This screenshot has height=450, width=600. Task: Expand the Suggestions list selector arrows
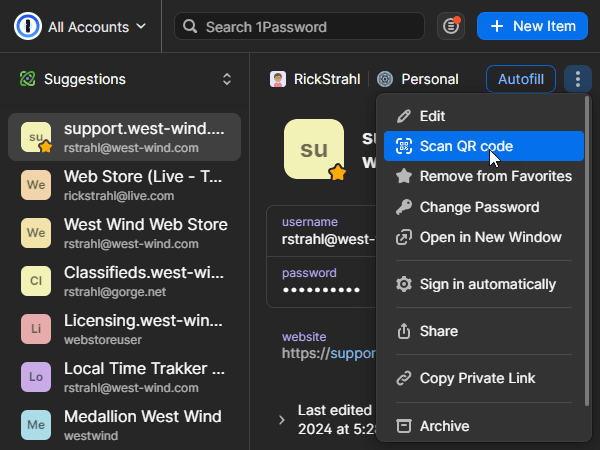tap(227, 79)
